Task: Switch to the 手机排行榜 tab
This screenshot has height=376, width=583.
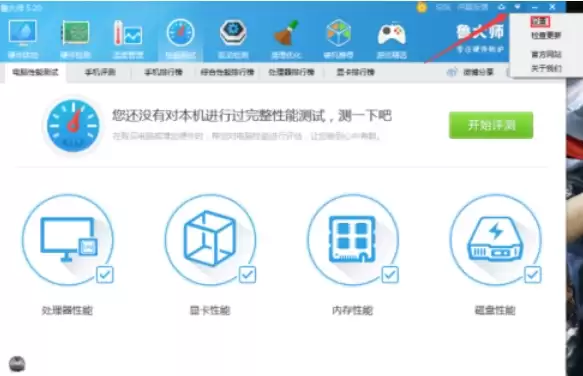Action: click(163, 72)
